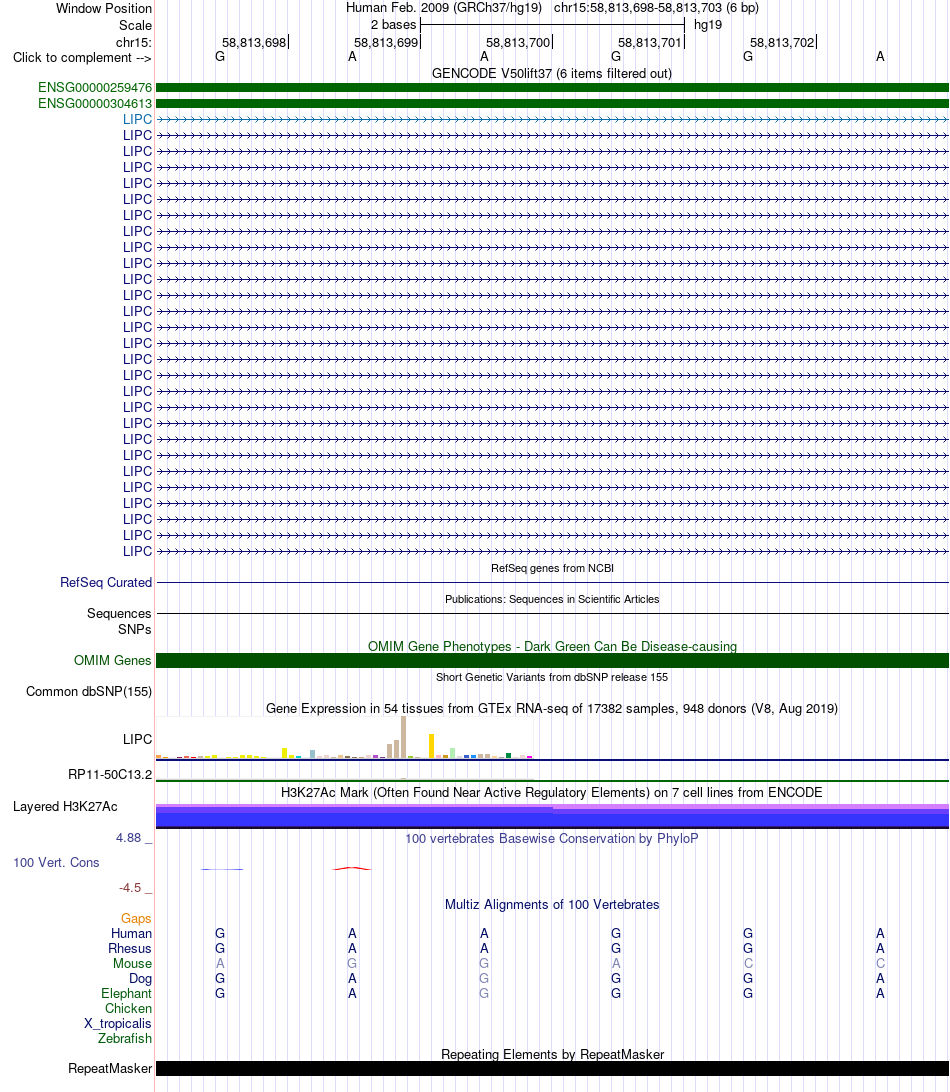Click the GTEx Gene Expression track title
The width and height of the screenshot is (950, 1092).
552,708
